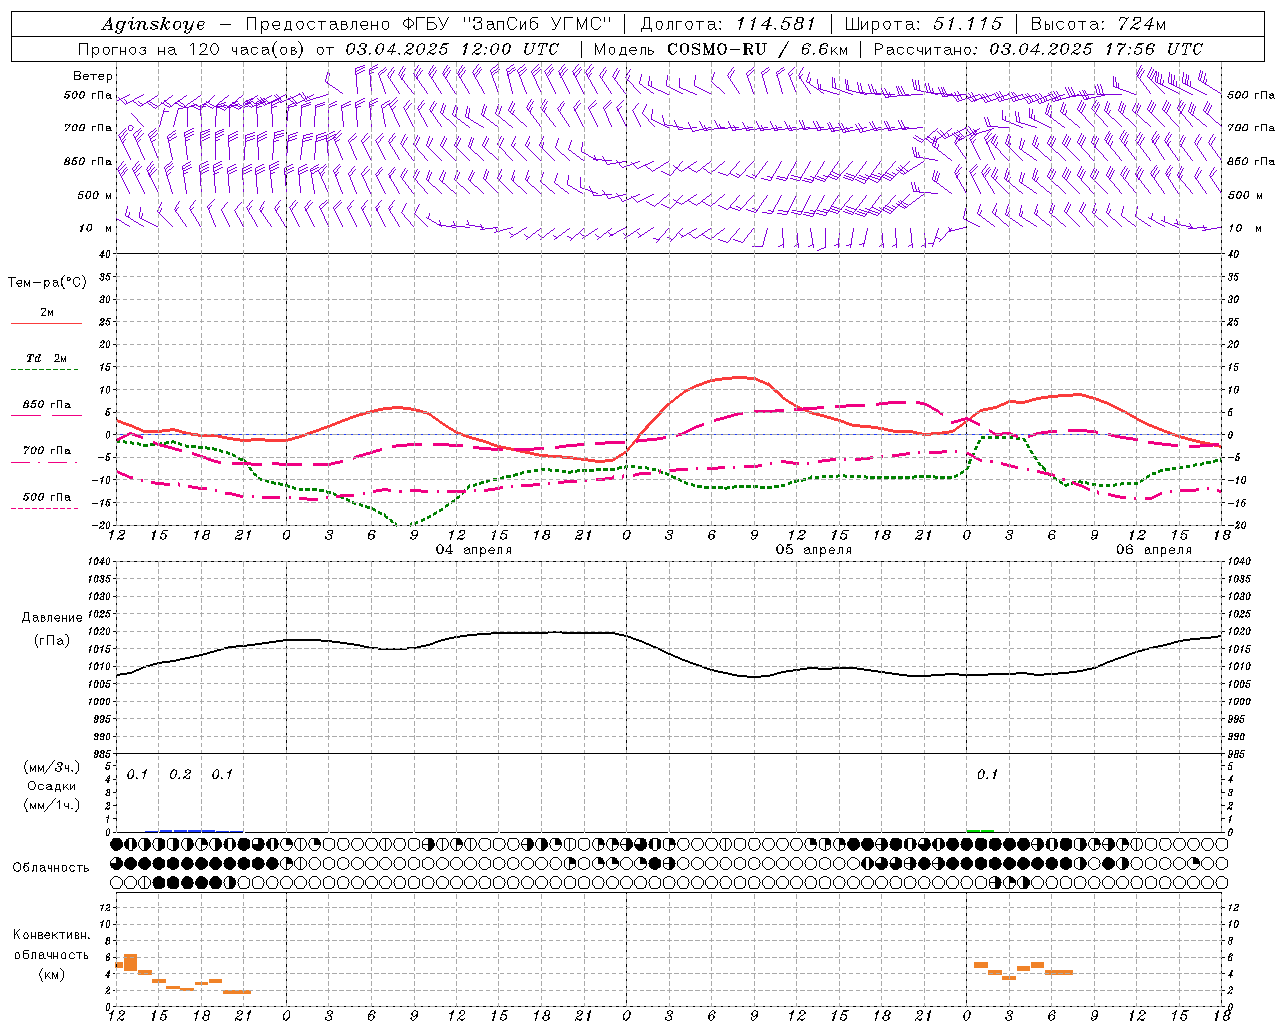Click the "850 гПа" entry in temperature legend
Image resolution: width=1280 pixels, height=1024 pixels.
click(x=47, y=405)
